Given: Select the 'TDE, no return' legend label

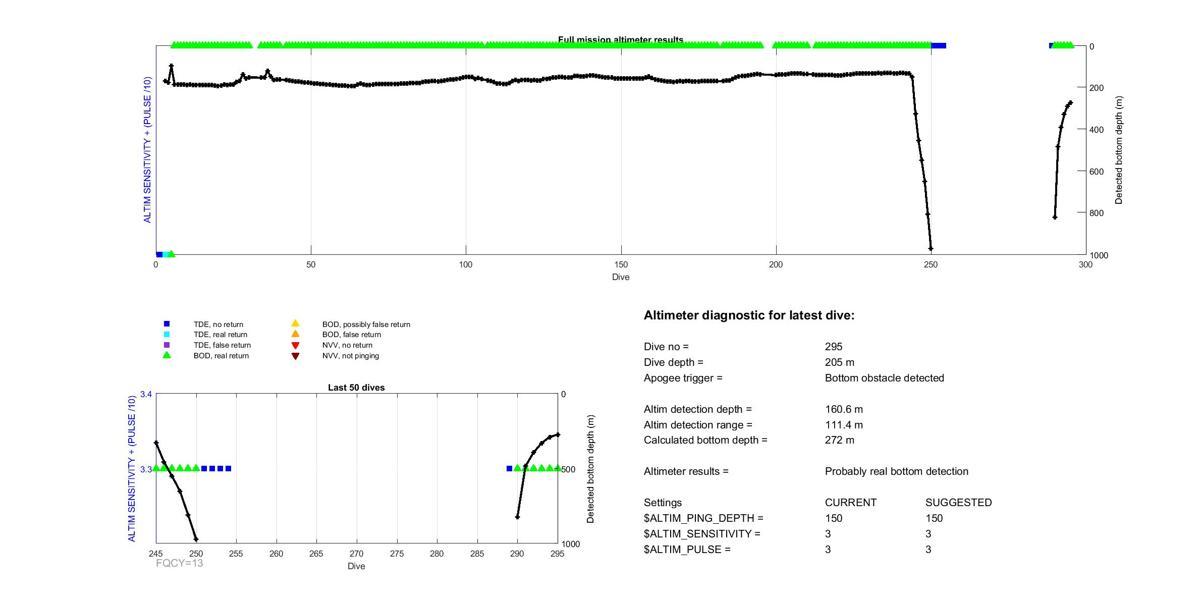Looking at the screenshot, I should coord(218,325).
